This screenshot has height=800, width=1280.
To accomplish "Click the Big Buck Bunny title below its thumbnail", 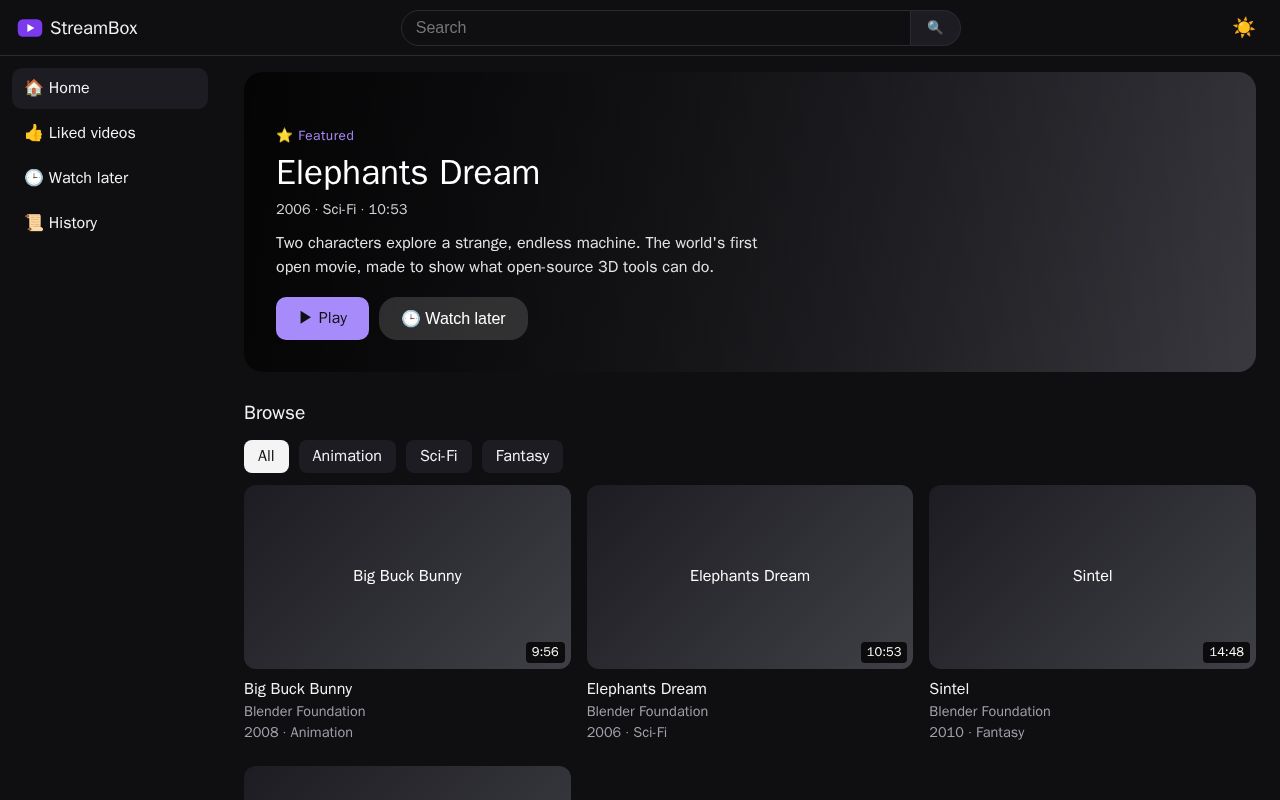I will pyautogui.click(x=298, y=689).
